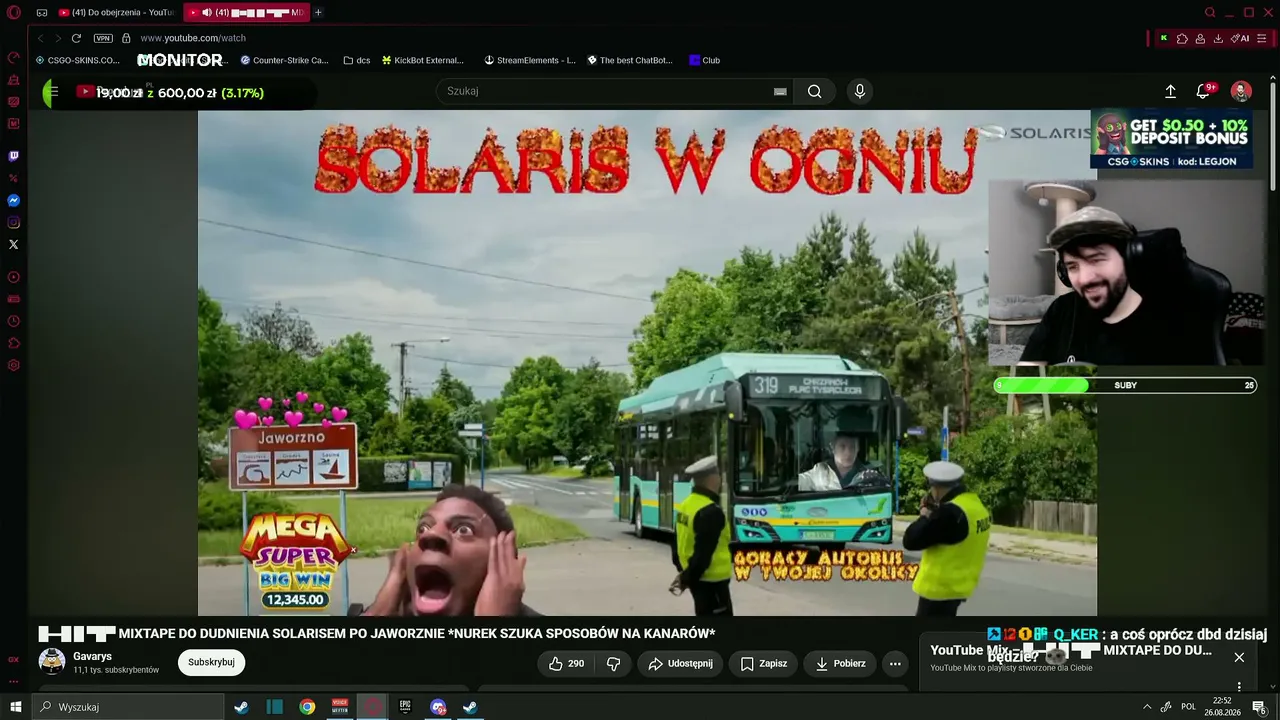Open X (Twitter) in the Opera sidebar
The image size is (1280, 720).
point(14,244)
